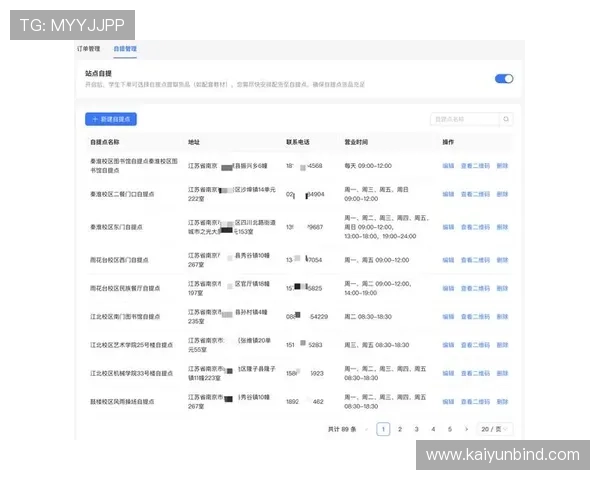Click the magnifier search icon
Image resolution: width=600 pixels, height=480 pixels.
[506, 119]
